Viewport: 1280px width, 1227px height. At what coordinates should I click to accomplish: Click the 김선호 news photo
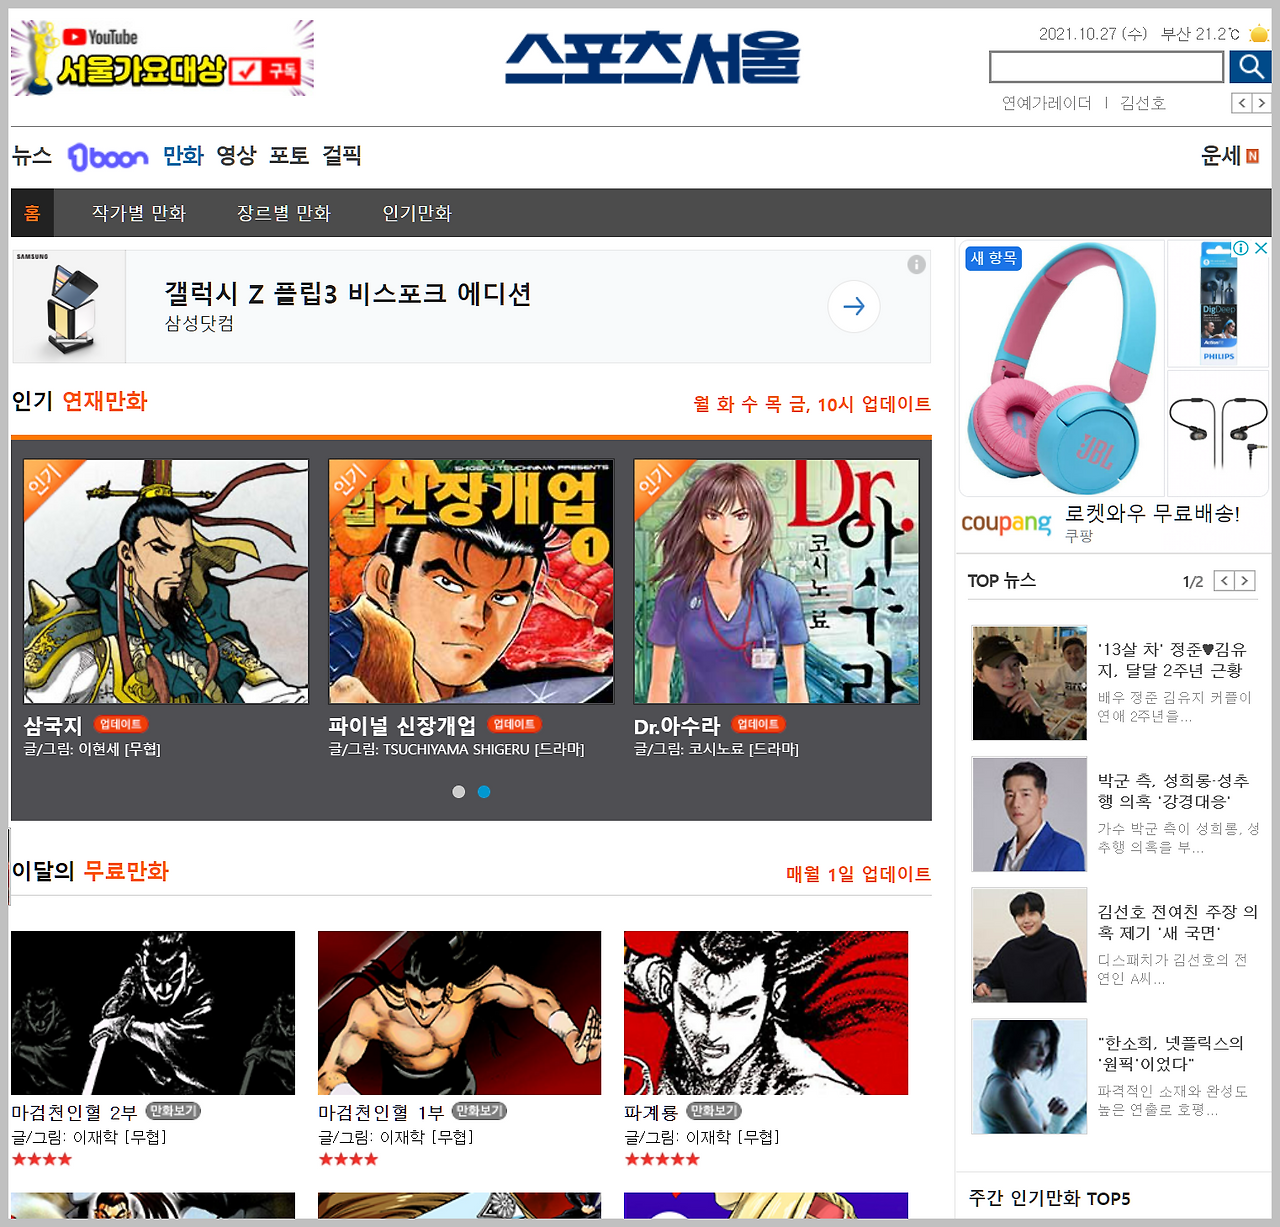(x=1029, y=945)
